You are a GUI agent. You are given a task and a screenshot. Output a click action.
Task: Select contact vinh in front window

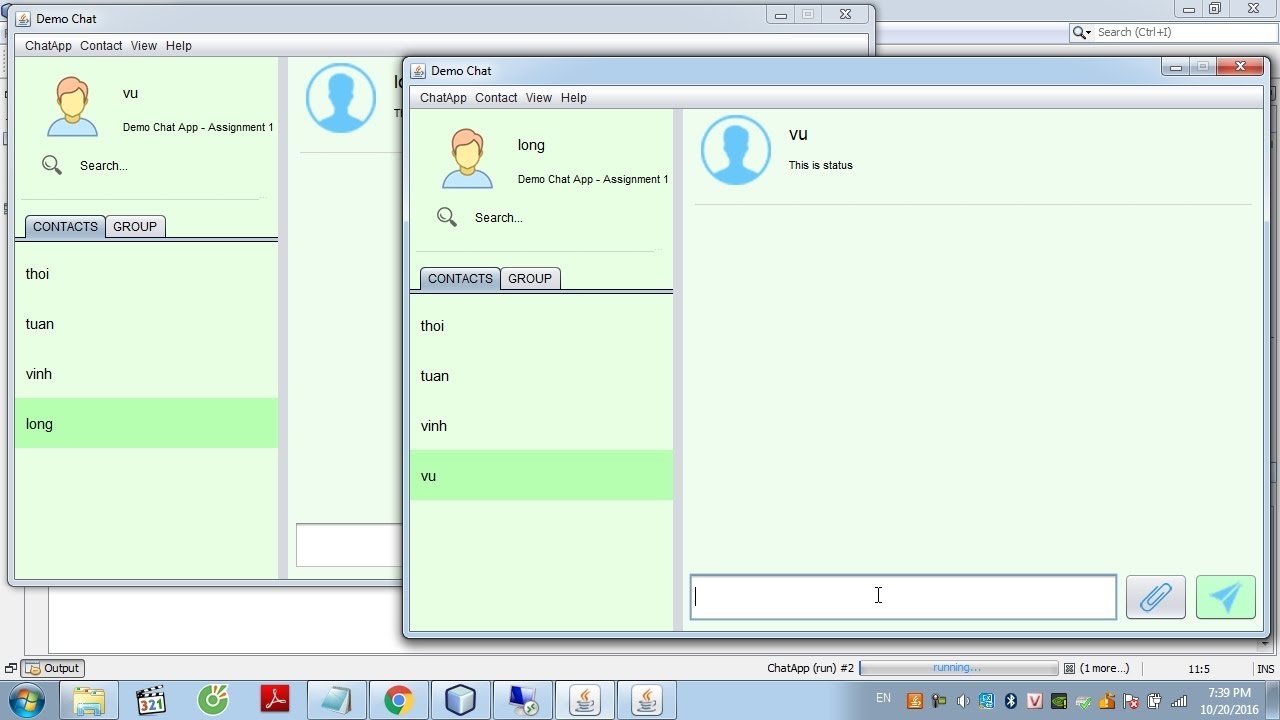541,426
